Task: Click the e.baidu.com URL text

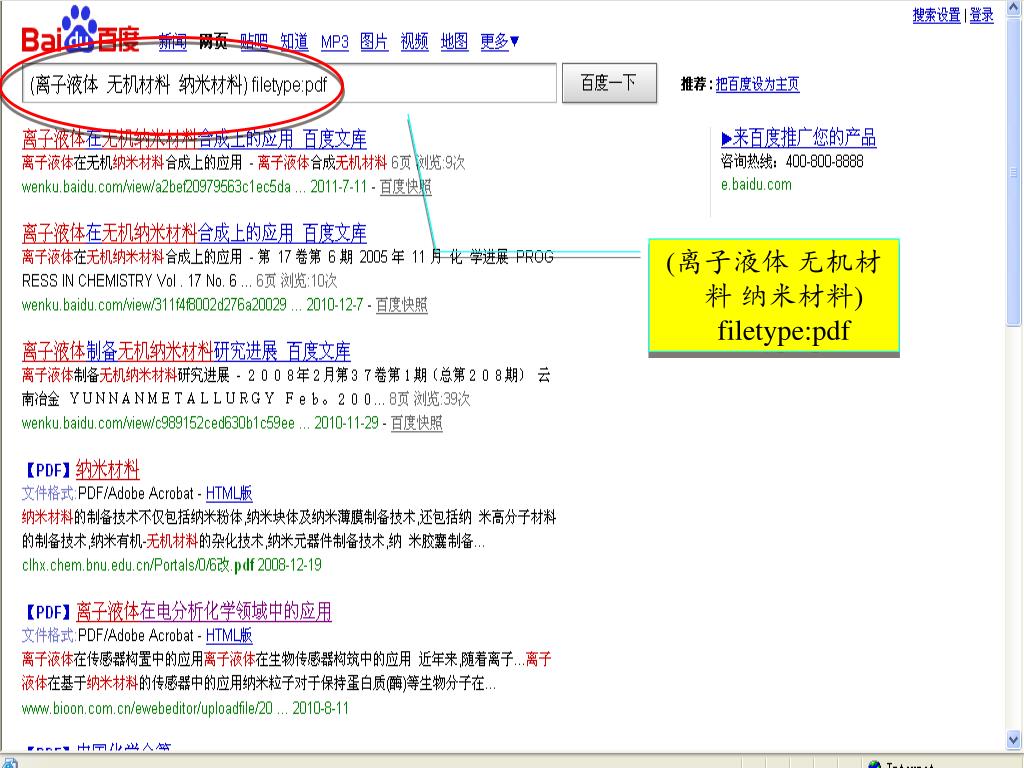Action: pos(756,185)
